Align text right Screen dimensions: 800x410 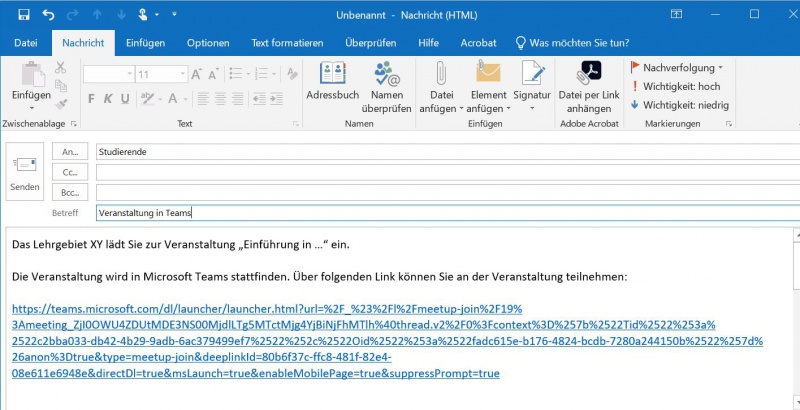pyautogui.click(x=237, y=98)
